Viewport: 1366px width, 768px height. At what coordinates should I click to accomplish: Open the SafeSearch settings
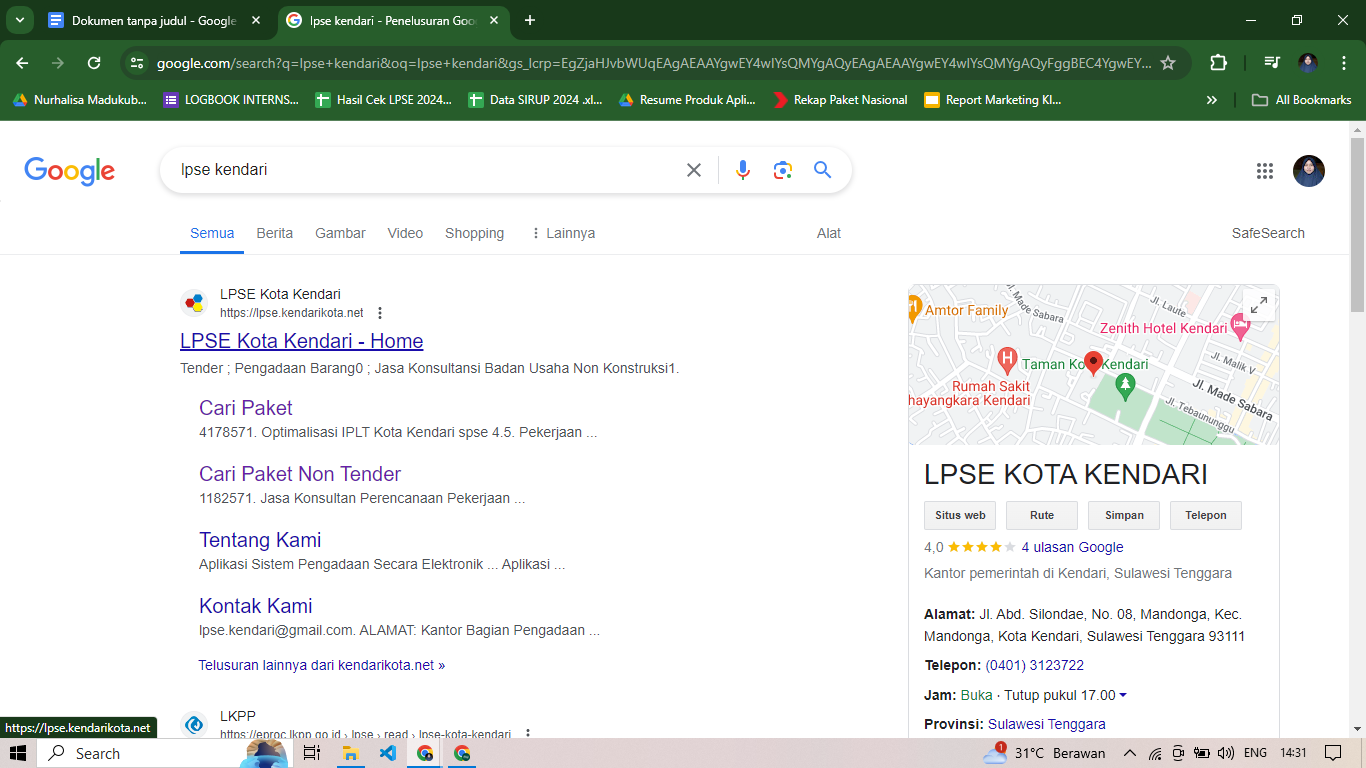point(1268,233)
